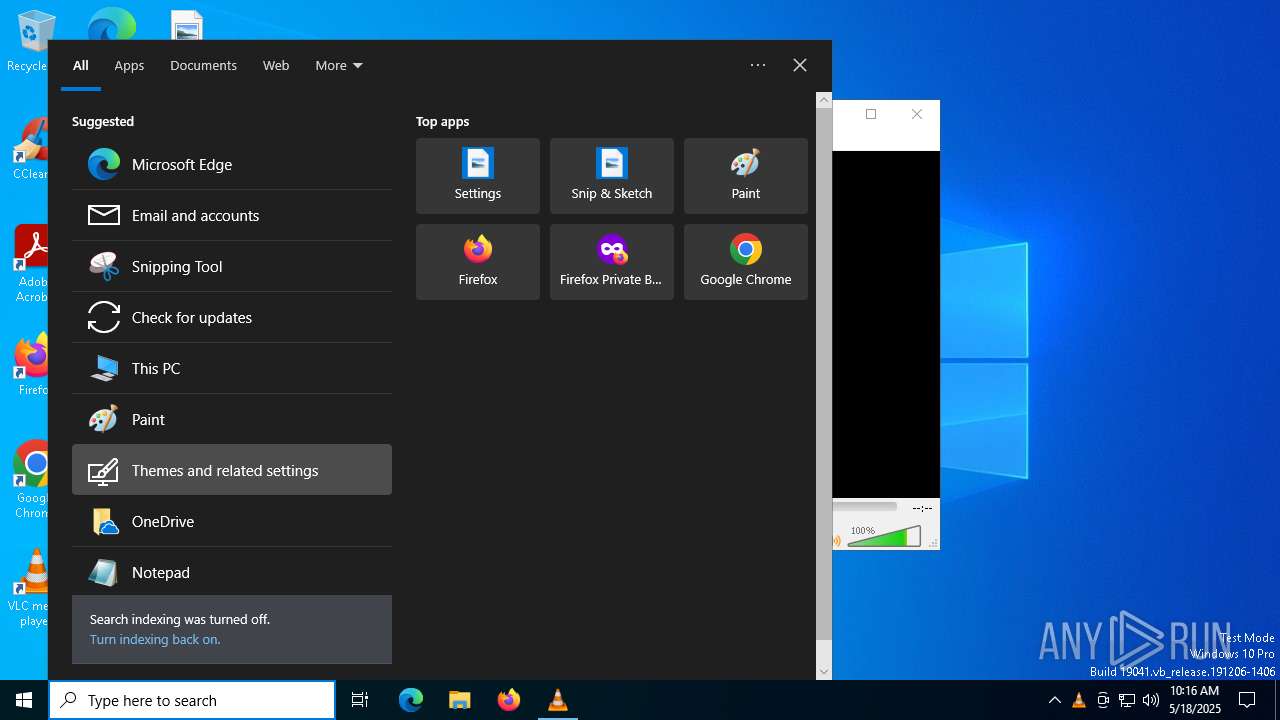Image resolution: width=1280 pixels, height=720 pixels.
Task: Open This PC from suggested list
Action: pyautogui.click(x=232, y=368)
